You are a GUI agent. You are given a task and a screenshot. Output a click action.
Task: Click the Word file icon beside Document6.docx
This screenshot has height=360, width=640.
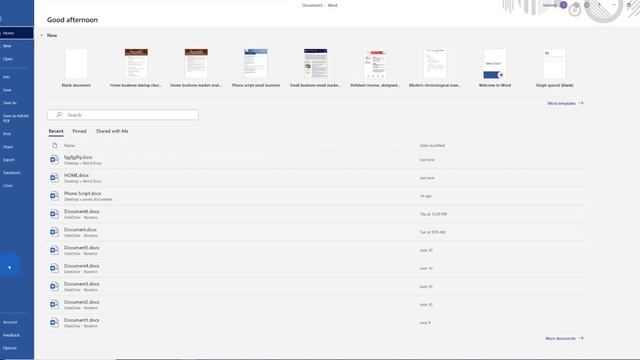54,214
